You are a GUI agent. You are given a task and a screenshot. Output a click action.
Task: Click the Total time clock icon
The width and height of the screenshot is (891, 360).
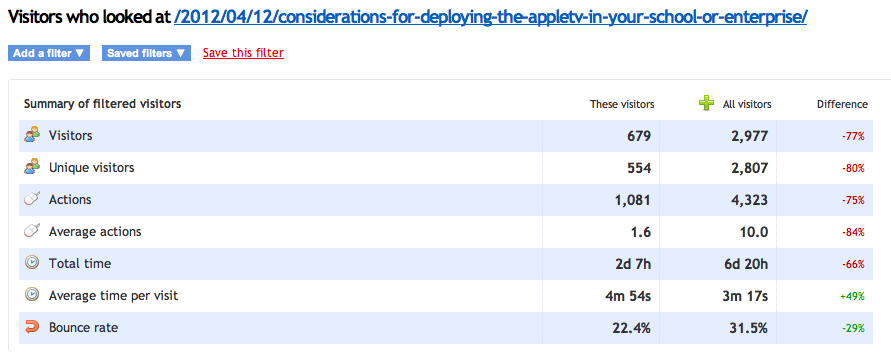[32, 263]
